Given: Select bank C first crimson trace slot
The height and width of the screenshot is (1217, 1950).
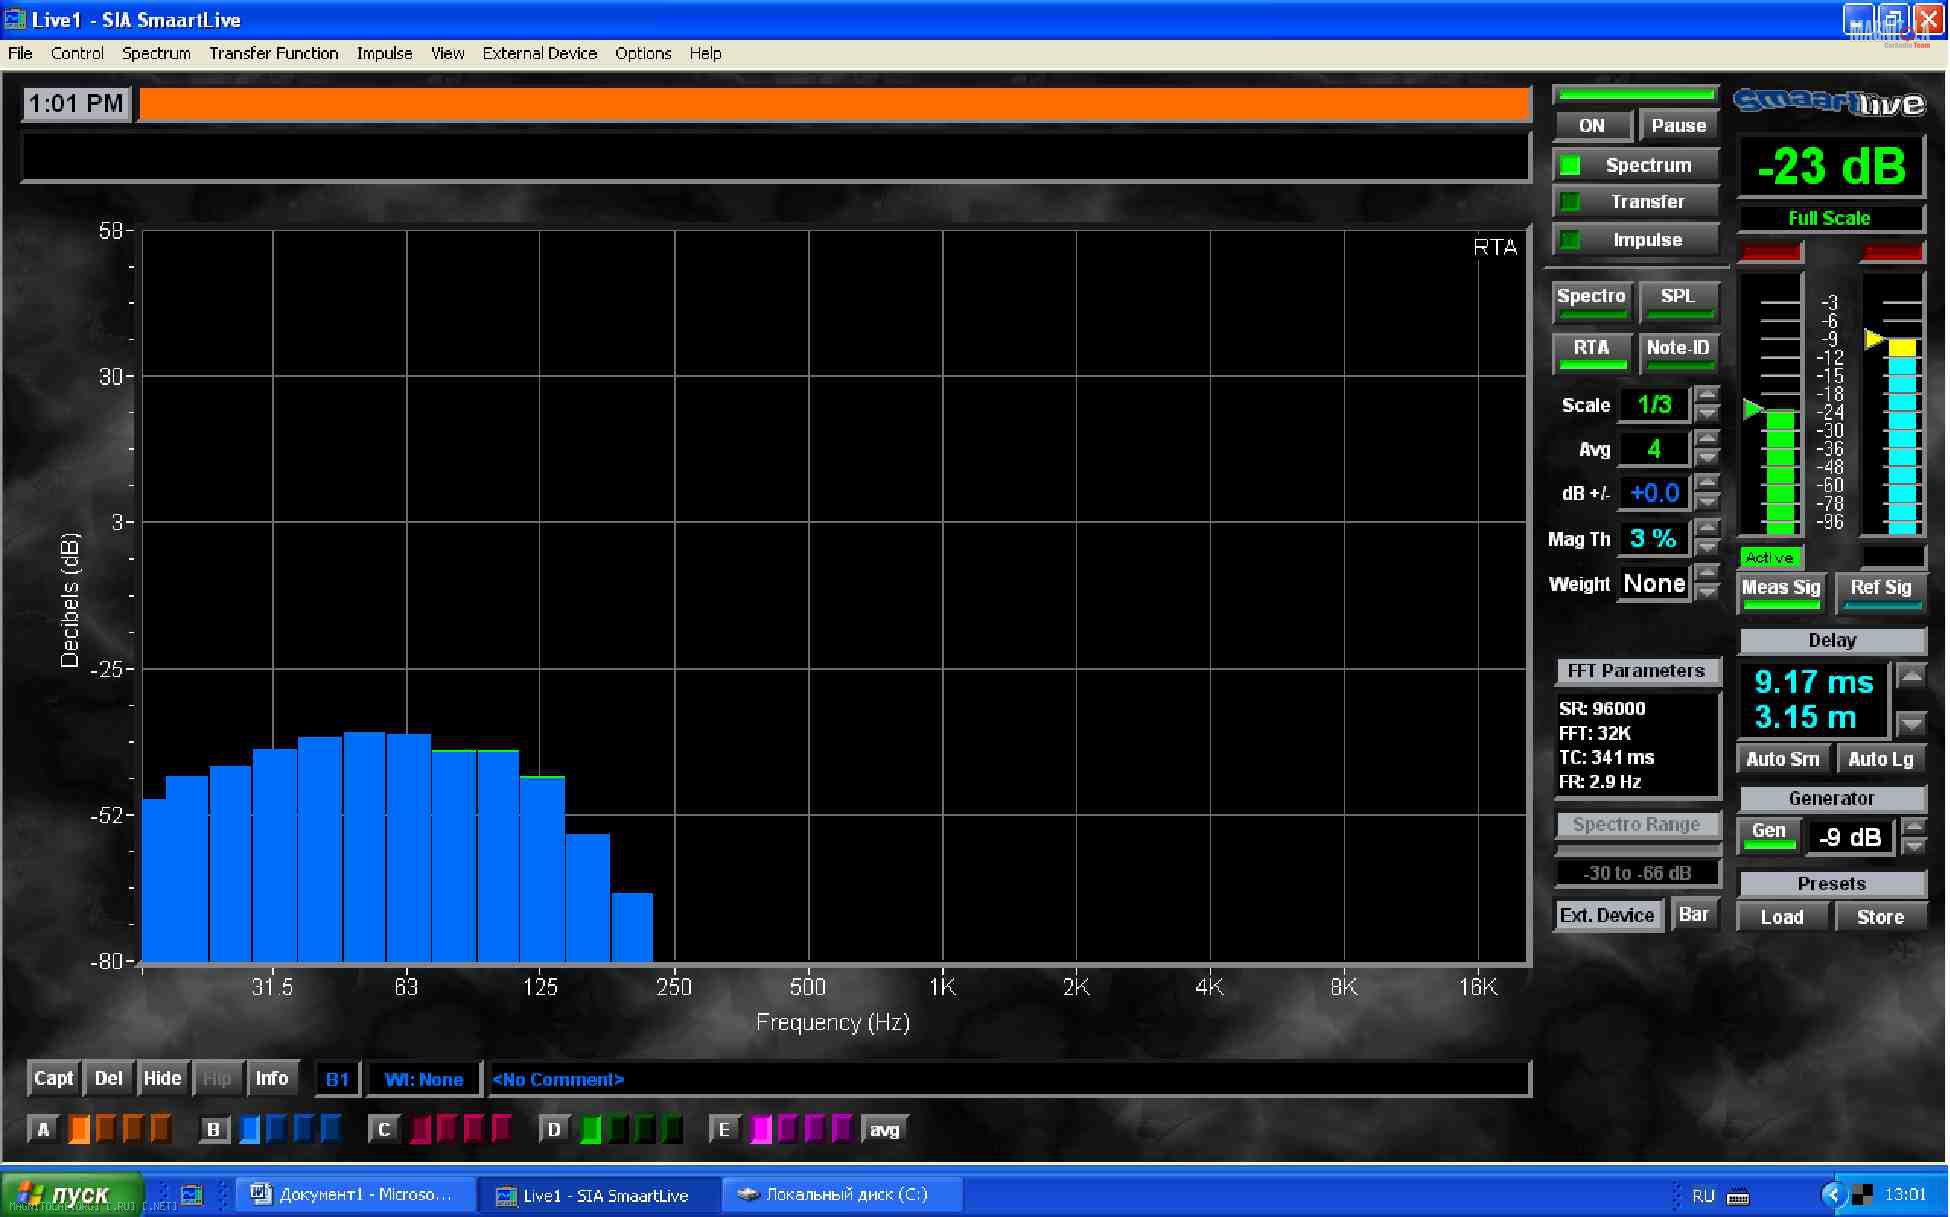Looking at the screenshot, I should 421,1130.
